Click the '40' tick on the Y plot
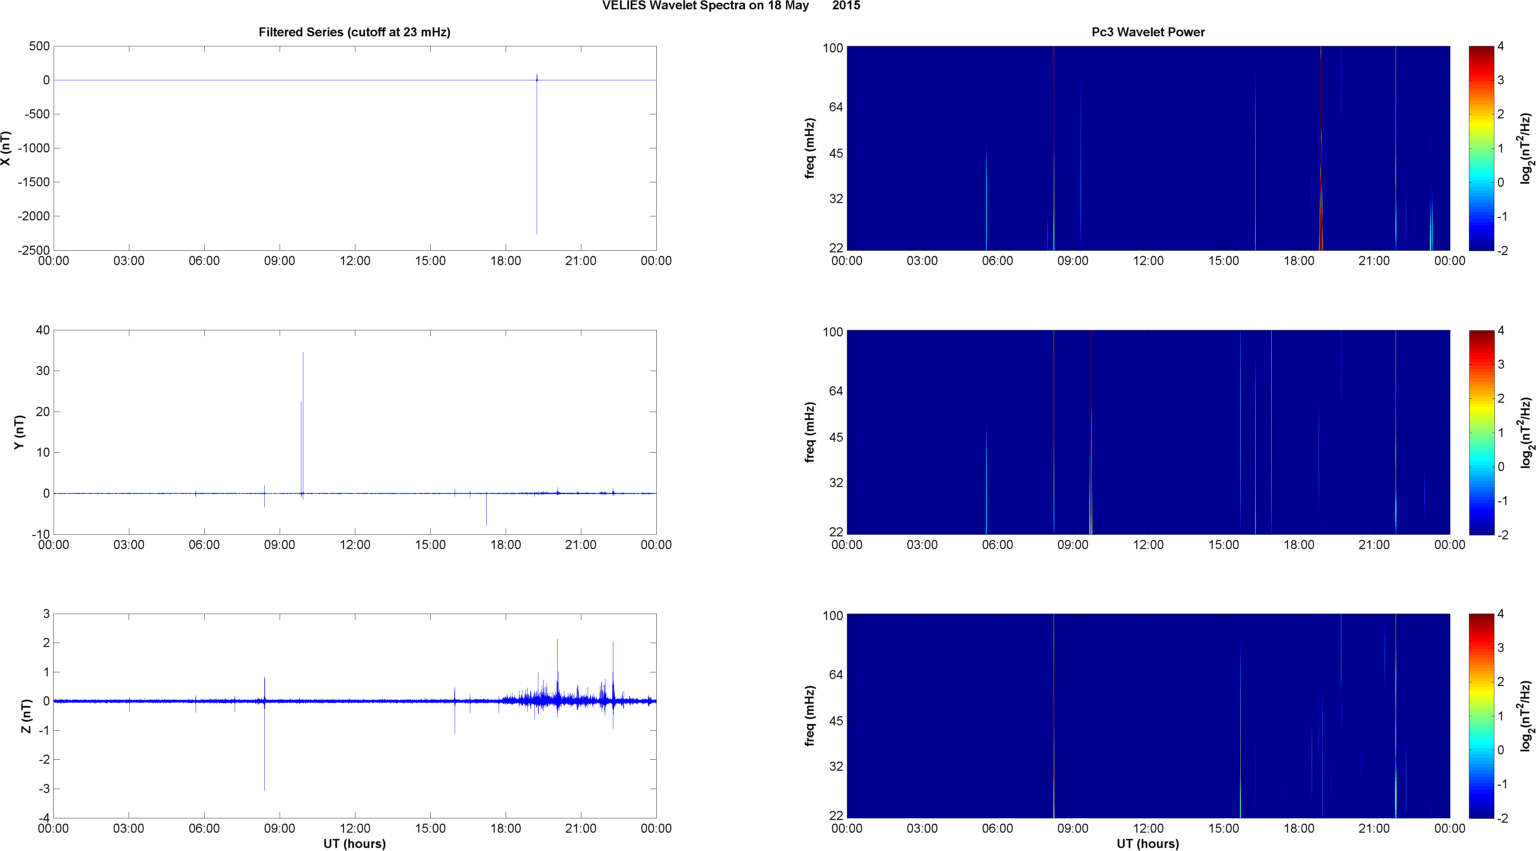Viewport: 1536px width, 851px height. click(x=43, y=330)
